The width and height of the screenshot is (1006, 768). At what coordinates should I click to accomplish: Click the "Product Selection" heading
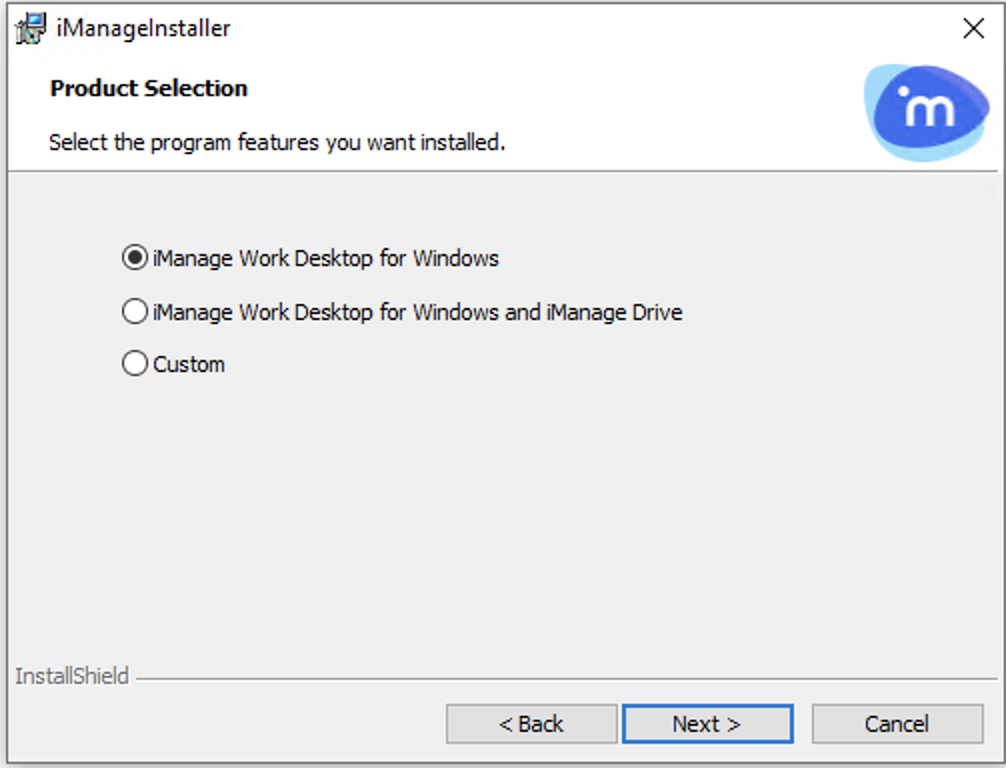tap(149, 88)
